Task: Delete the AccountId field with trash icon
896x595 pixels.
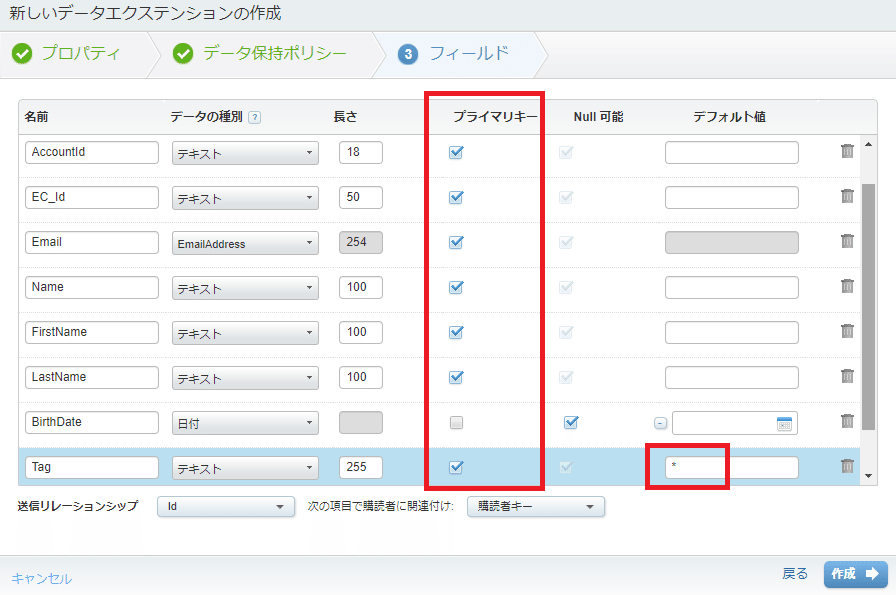Action: click(847, 151)
